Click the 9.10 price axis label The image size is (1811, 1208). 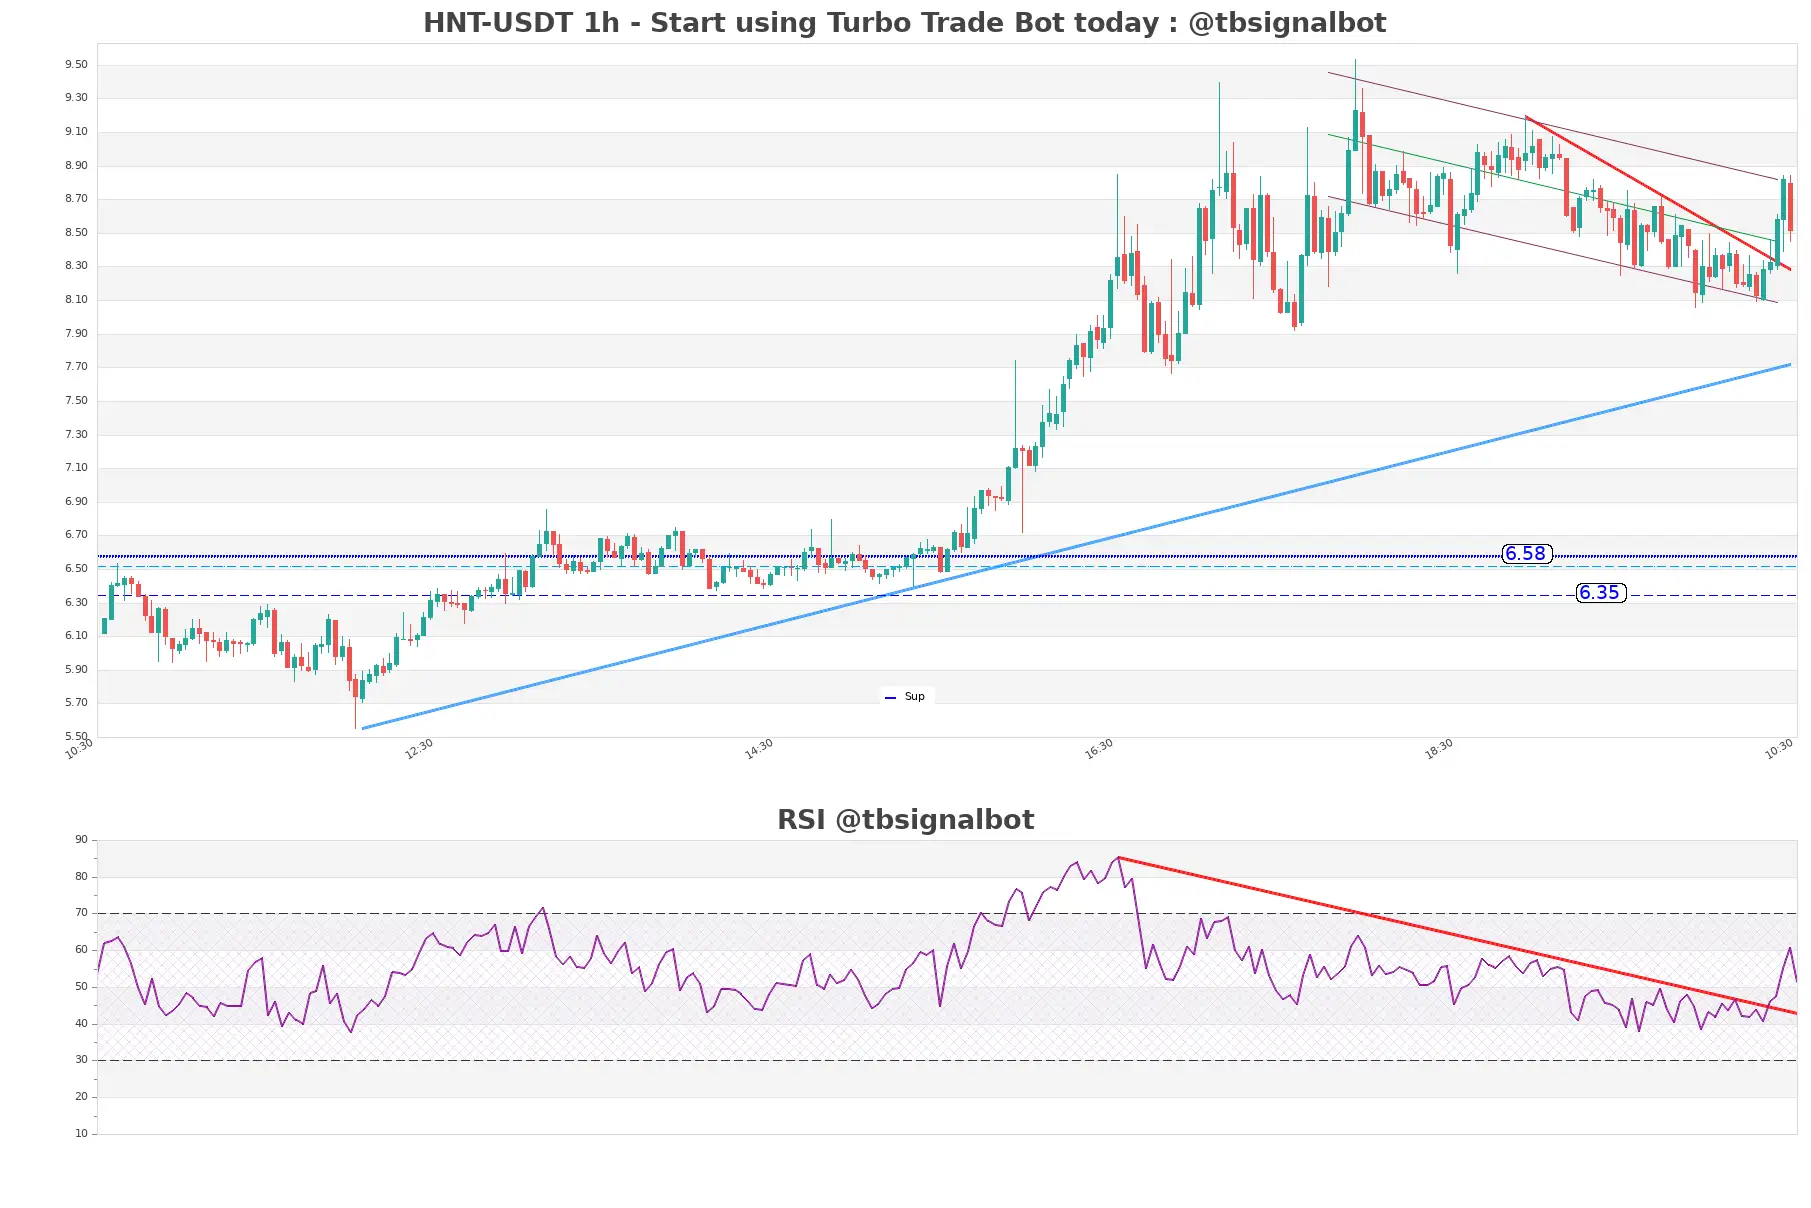(x=76, y=132)
